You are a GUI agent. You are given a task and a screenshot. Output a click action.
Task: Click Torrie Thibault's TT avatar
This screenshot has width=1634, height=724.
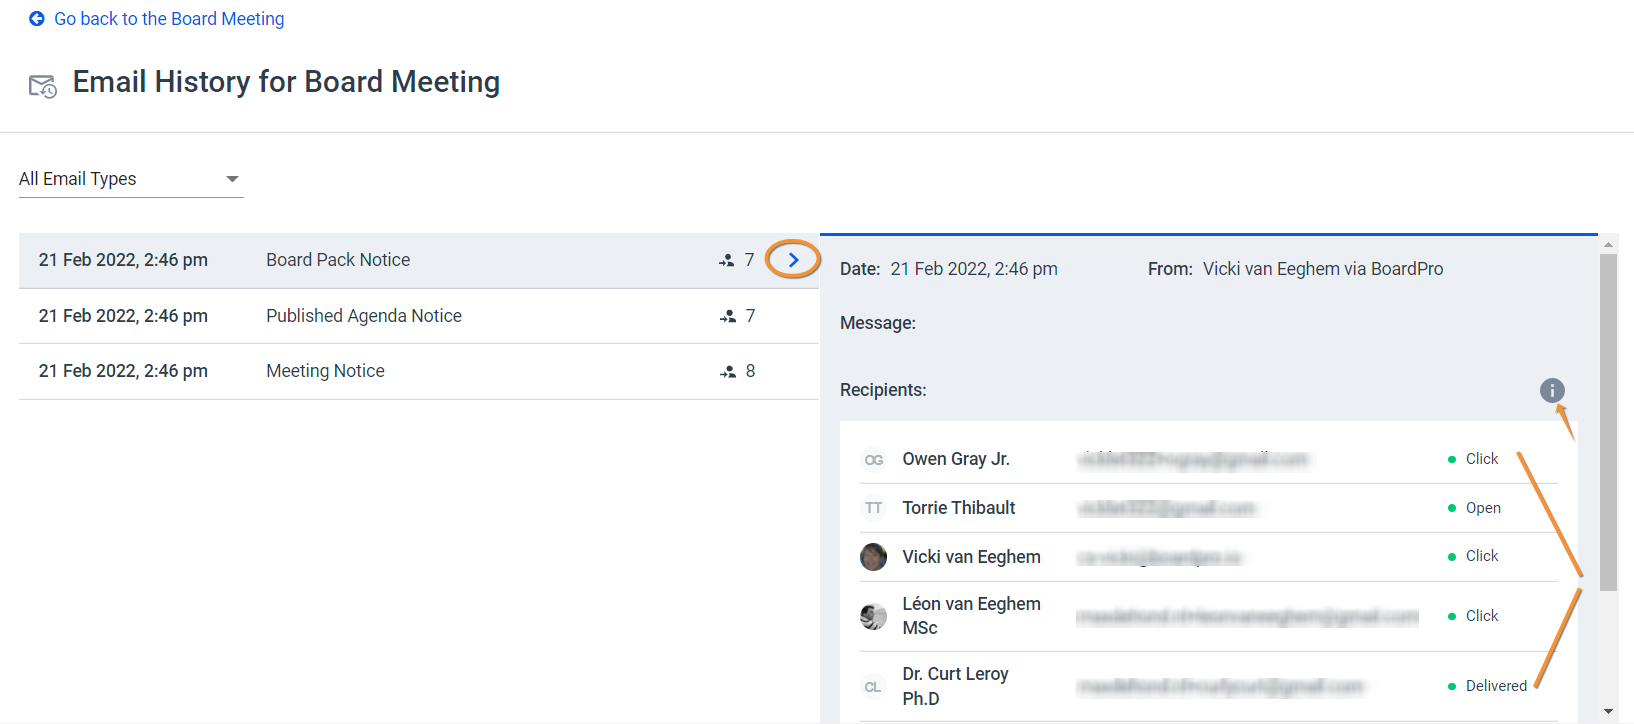873,508
